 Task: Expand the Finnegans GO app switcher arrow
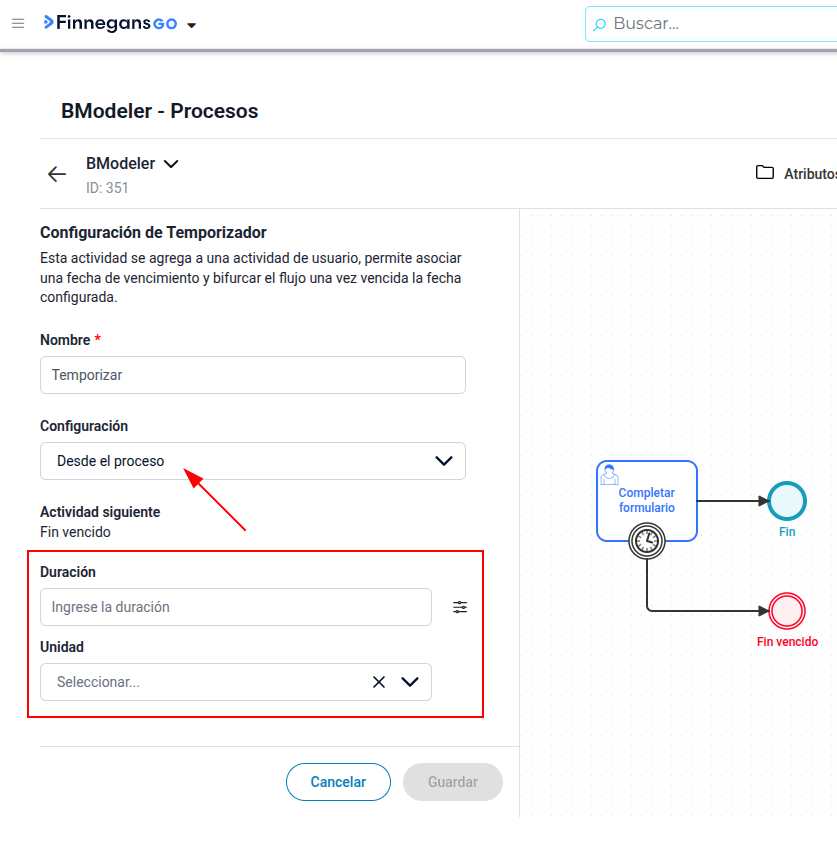point(191,25)
